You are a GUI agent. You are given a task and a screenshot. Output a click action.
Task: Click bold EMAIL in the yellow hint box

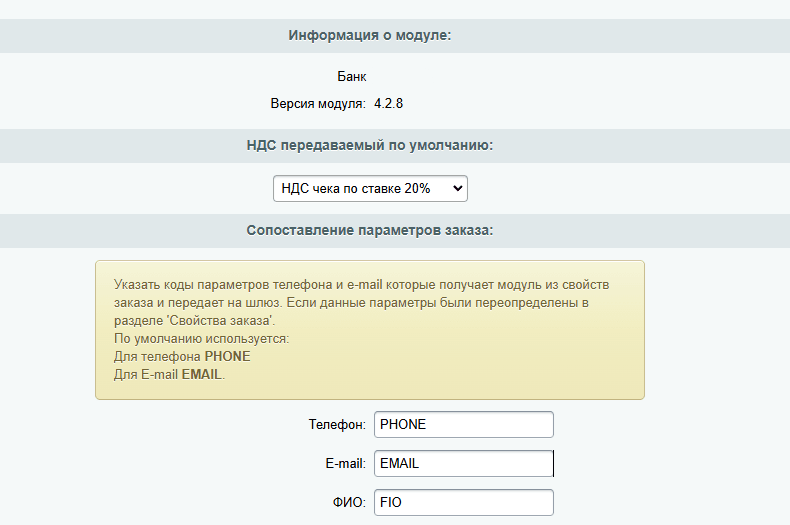tap(201, 375)
